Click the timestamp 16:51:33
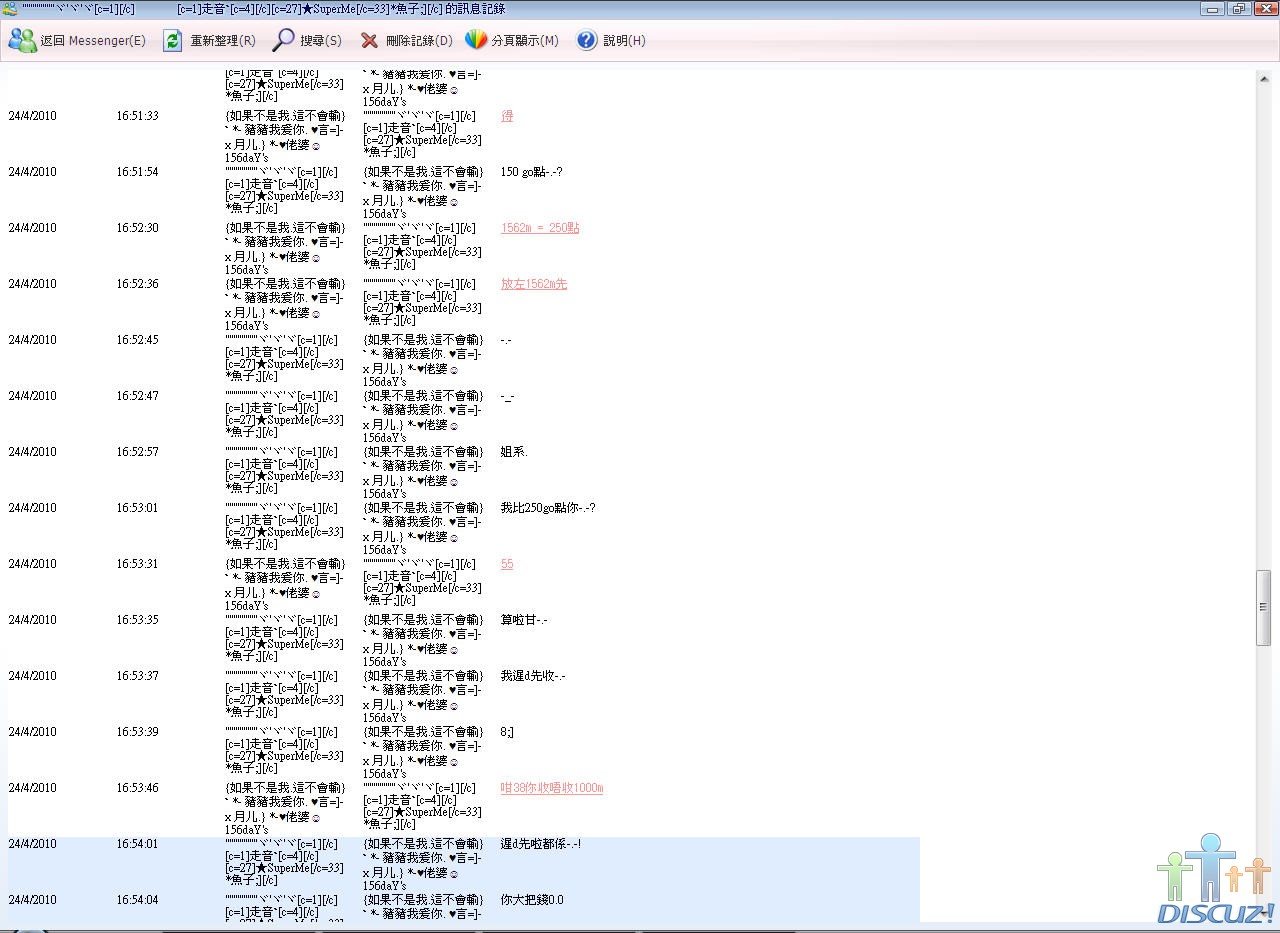 point(137,116)
